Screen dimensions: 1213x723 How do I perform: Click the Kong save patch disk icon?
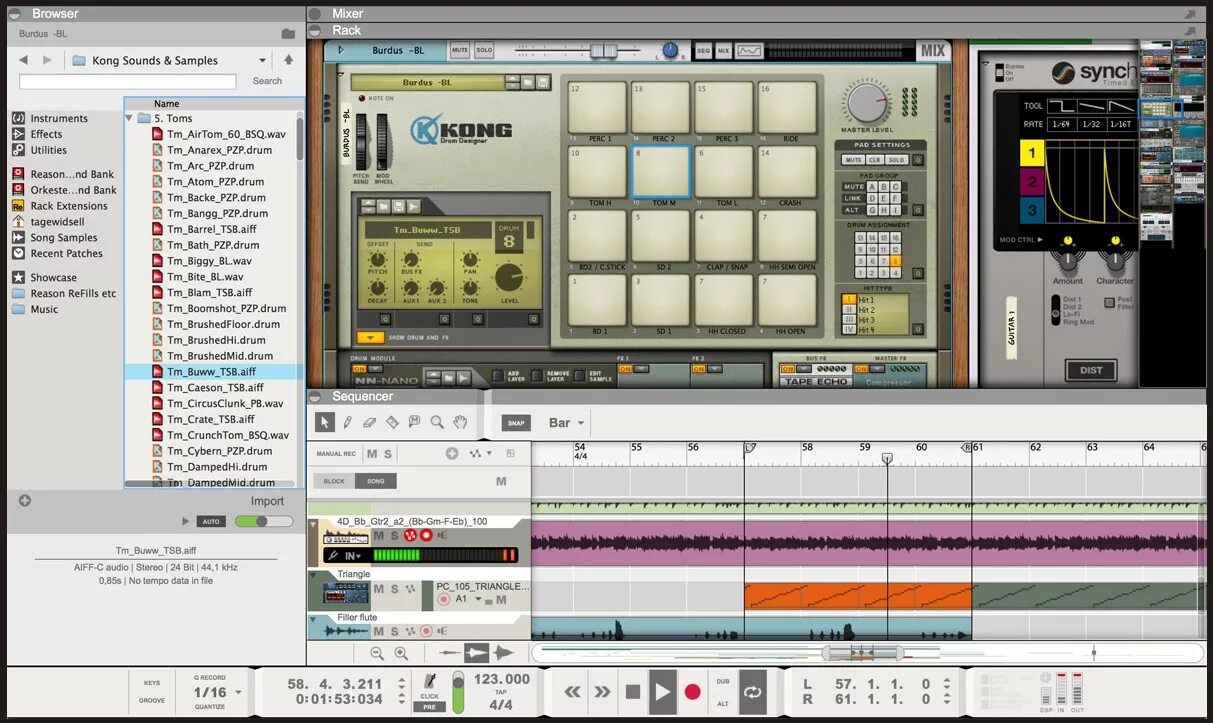542,82
